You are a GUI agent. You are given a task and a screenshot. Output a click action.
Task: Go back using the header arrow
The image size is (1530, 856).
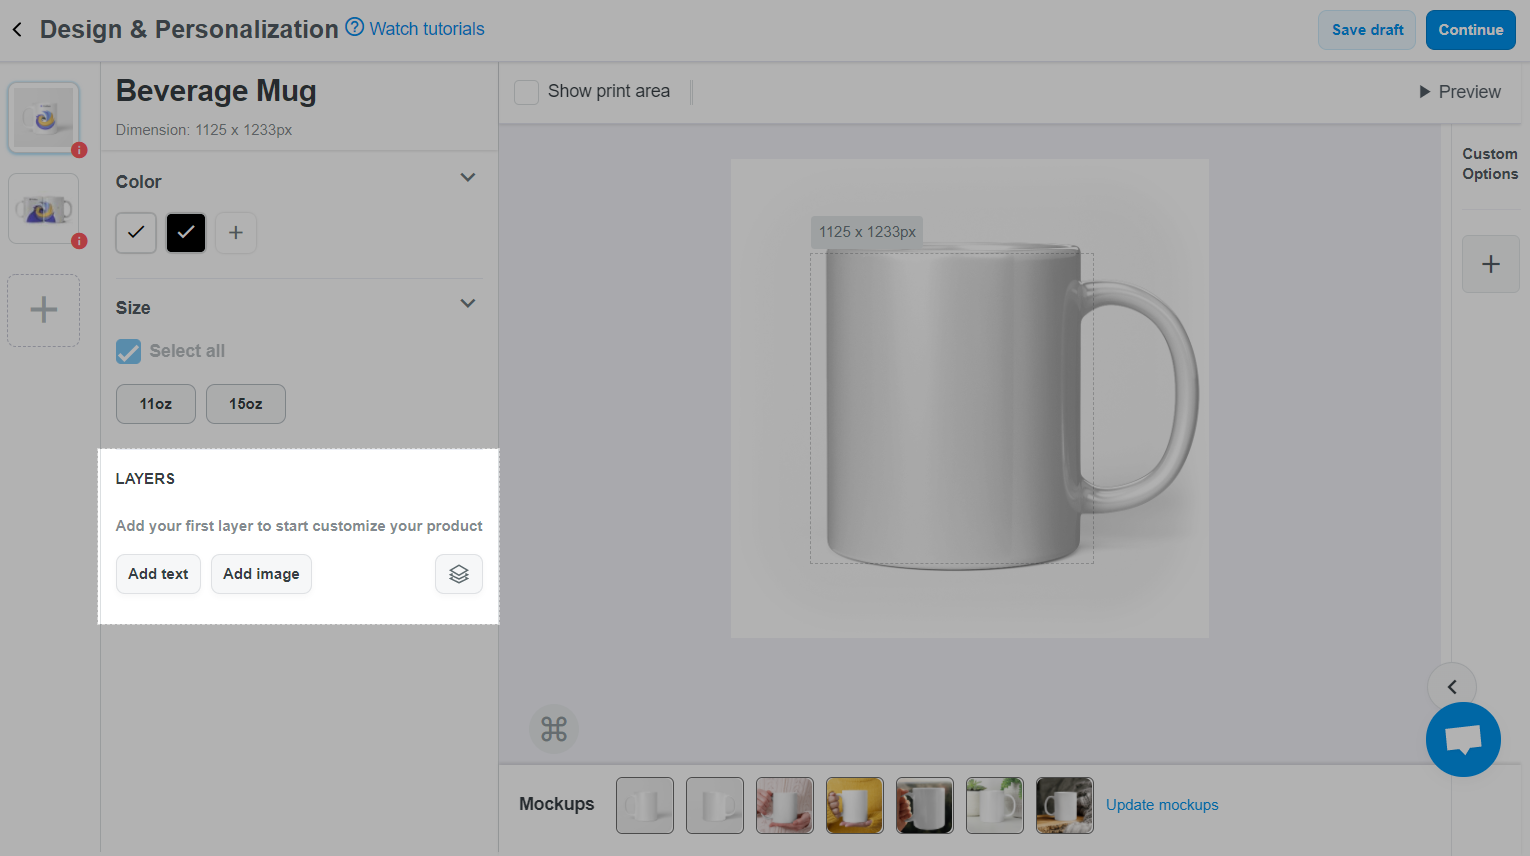tap(17, 30)
